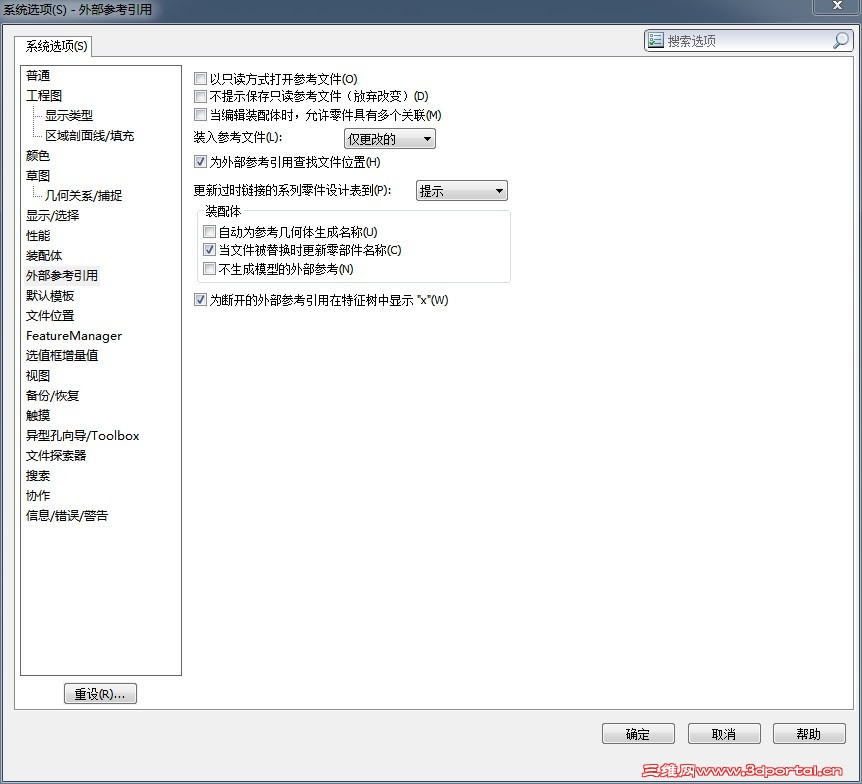Select 普通 in the options tree
Image resolution: width=862 pixels, height=784 pixels.
pyautogui.click(x=38, y=75)
